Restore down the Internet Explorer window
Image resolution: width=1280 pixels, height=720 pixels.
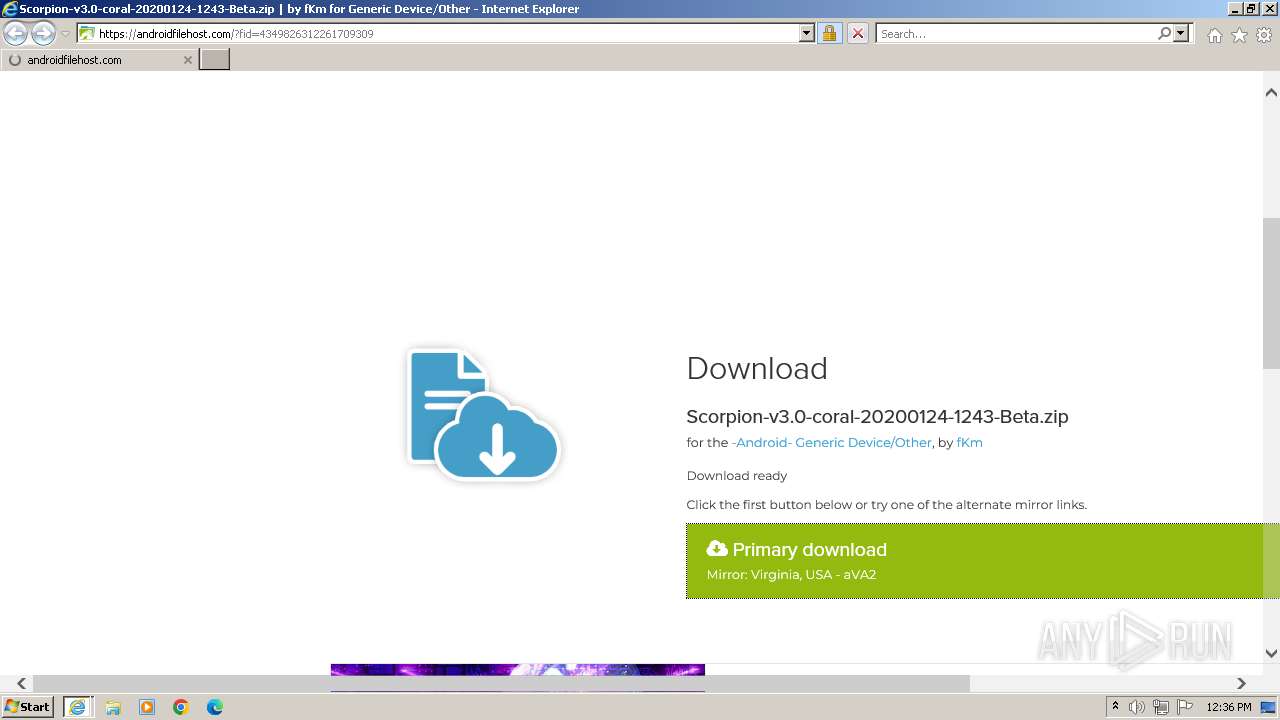click(x=1251, y=9)
